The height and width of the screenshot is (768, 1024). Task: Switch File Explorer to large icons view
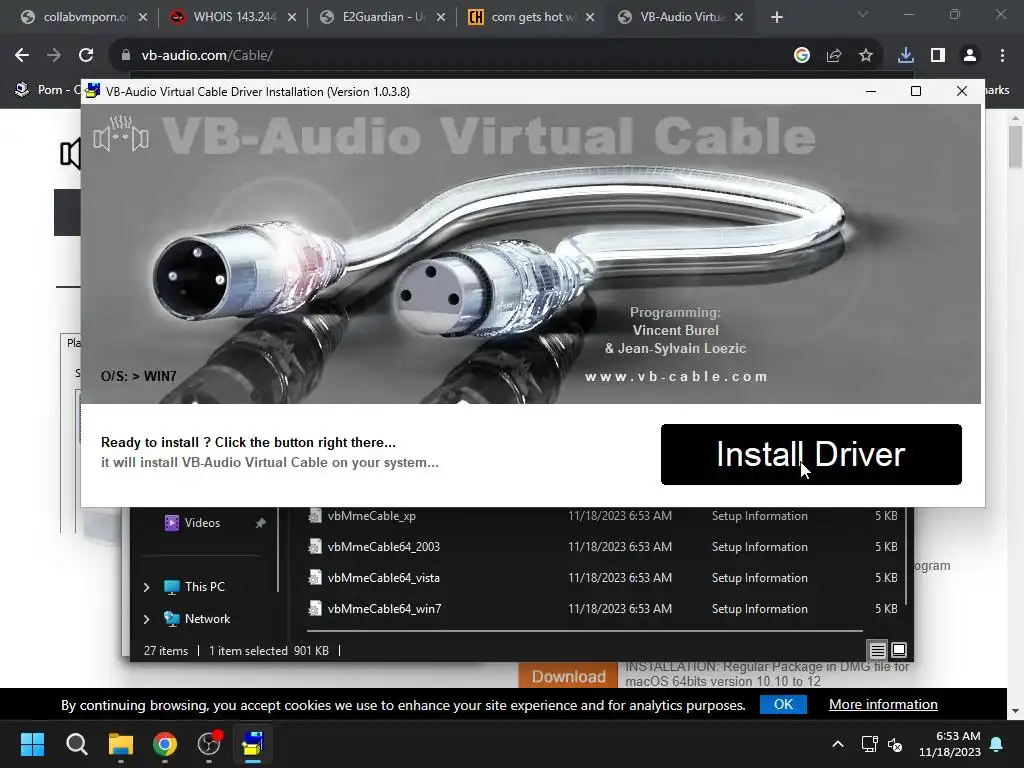(899, 650)
